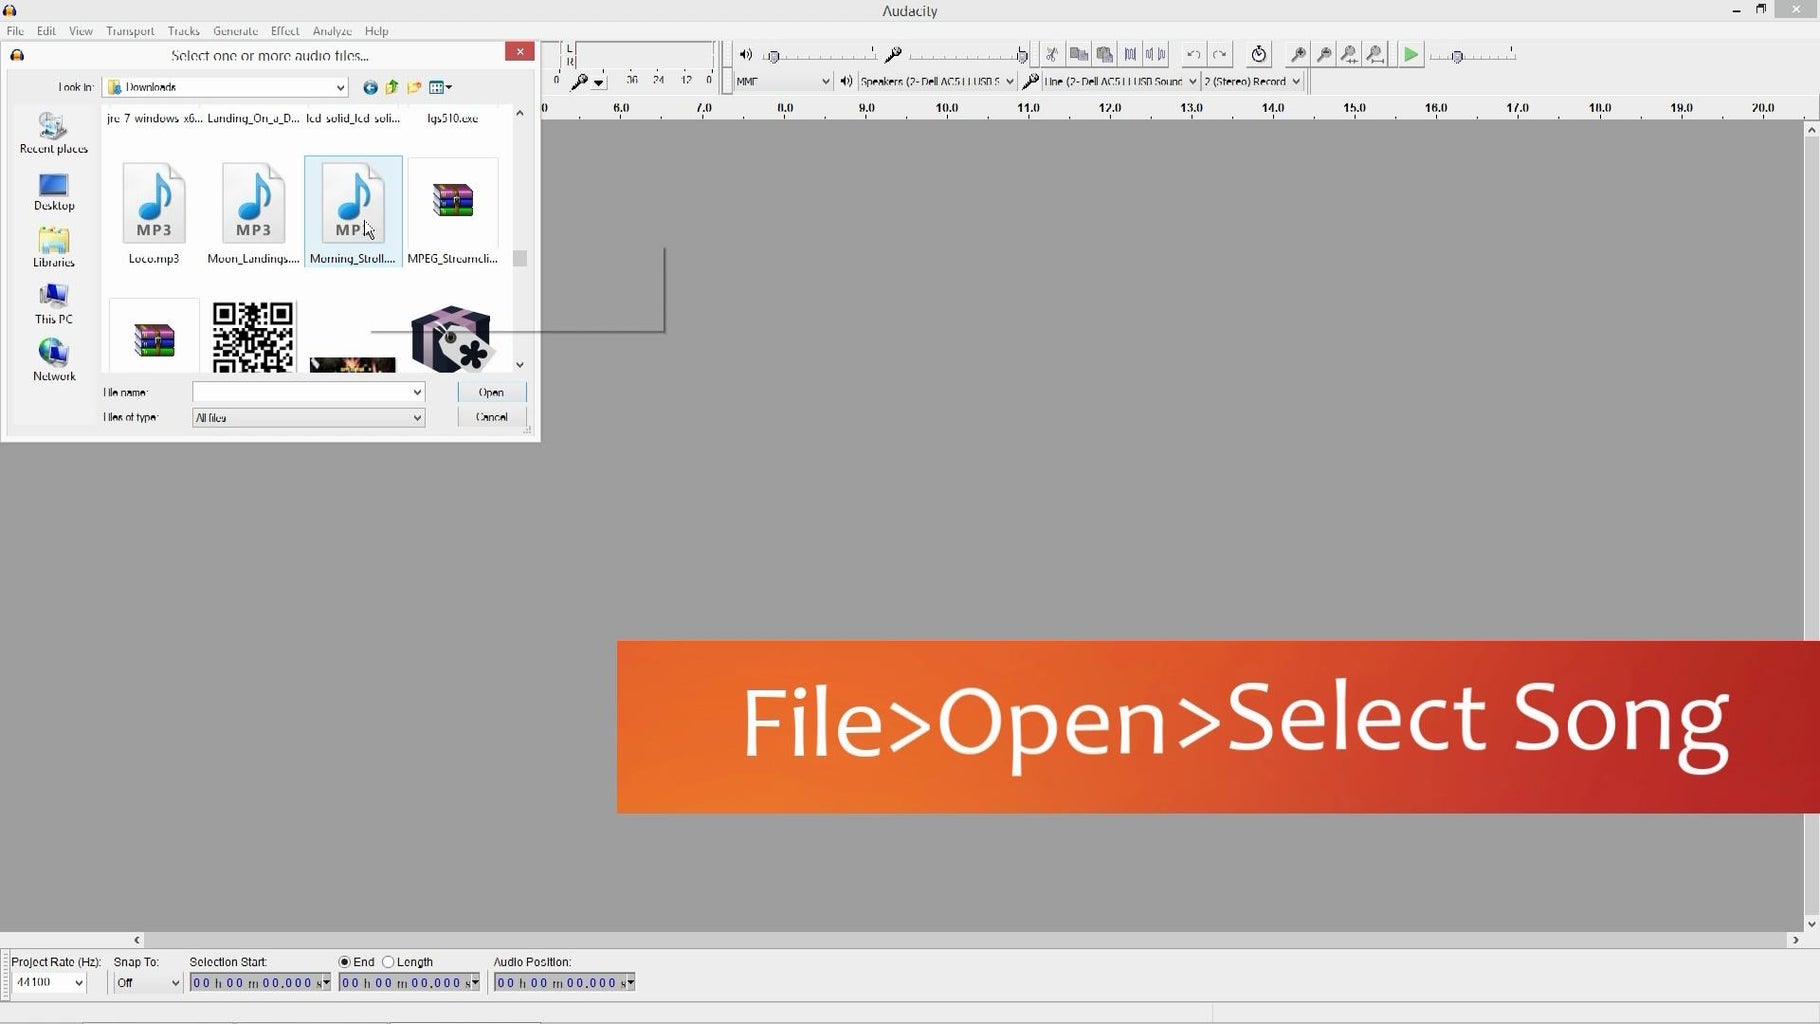Open the Edit menu

(x=46, y=31)
